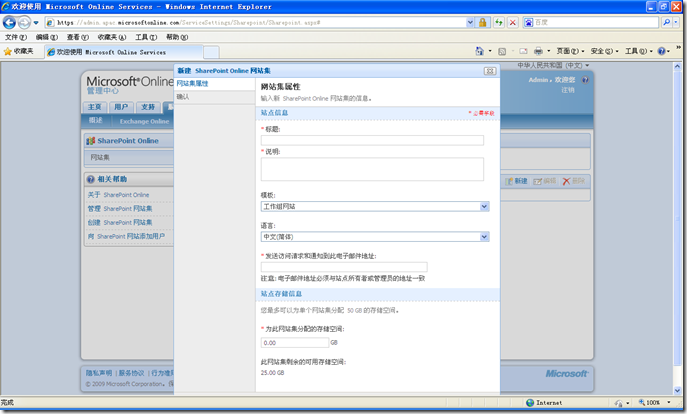Click the 注销 sign out link
The width and height of the screenshot is (687, 414).
point(568,90)
